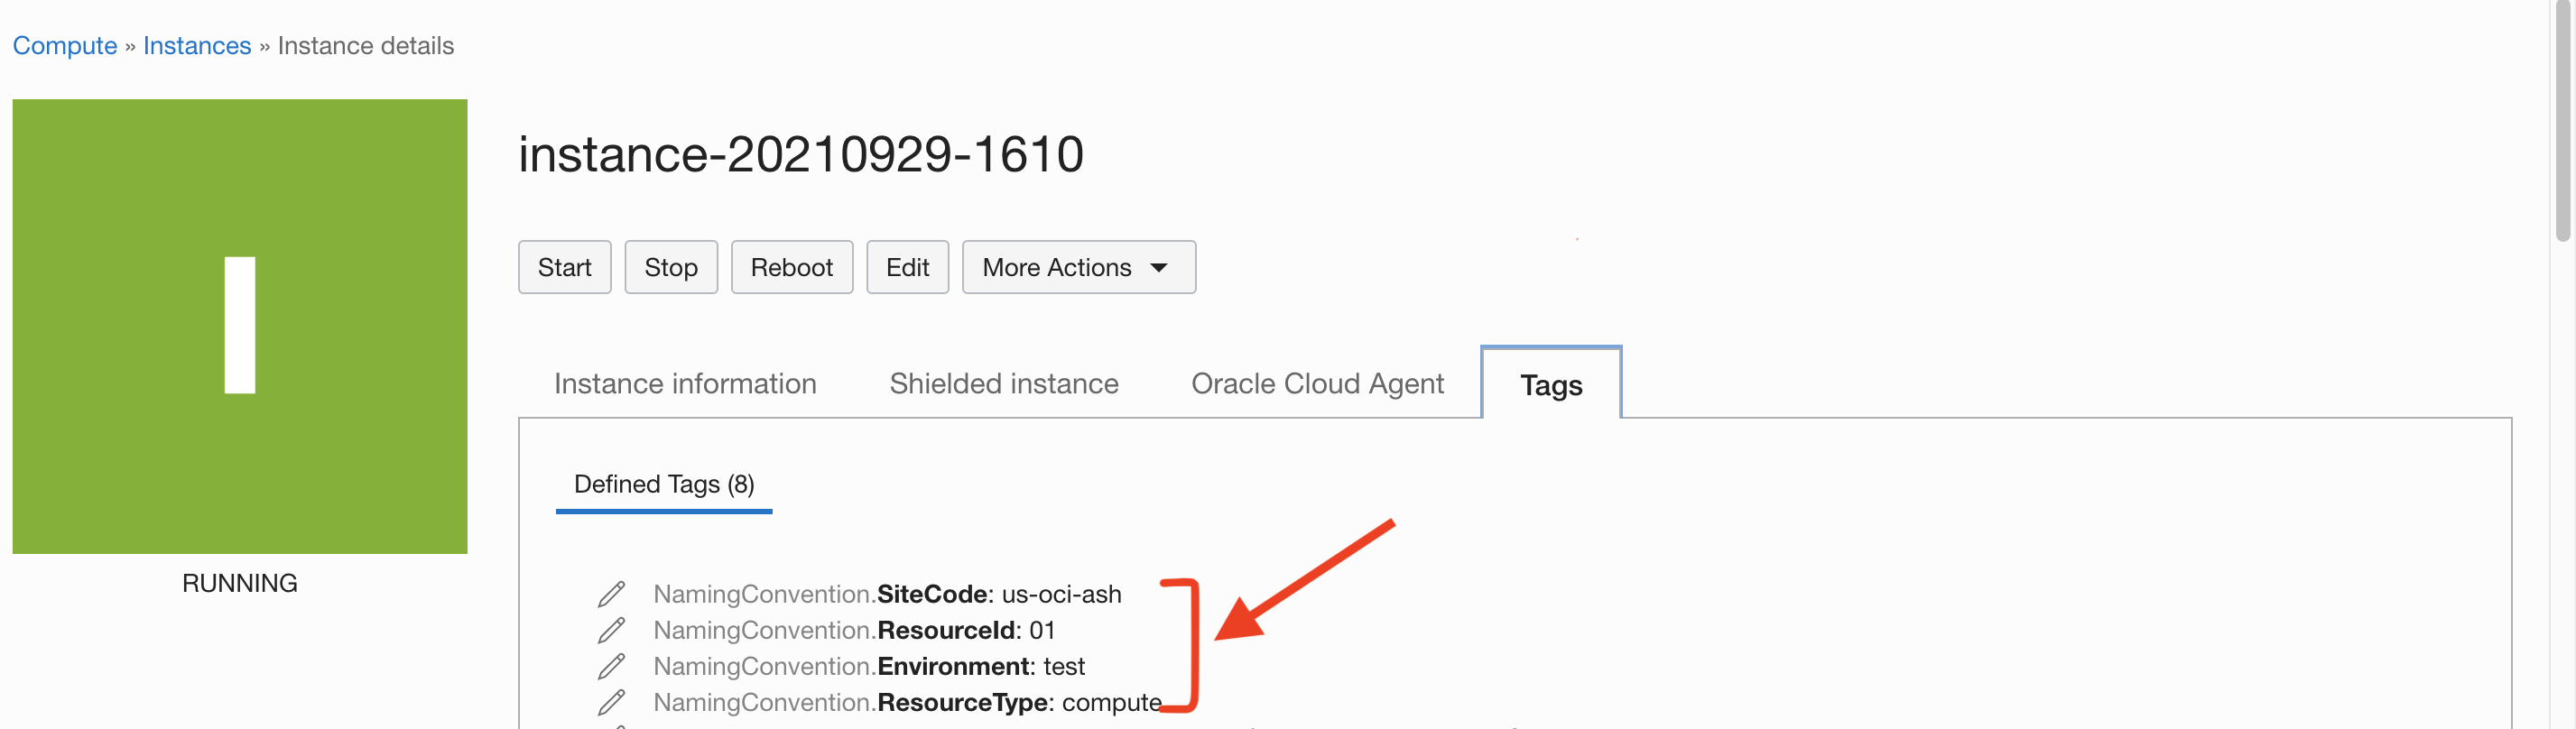Click the vertical page scrollbar

tap(2562, 120)
